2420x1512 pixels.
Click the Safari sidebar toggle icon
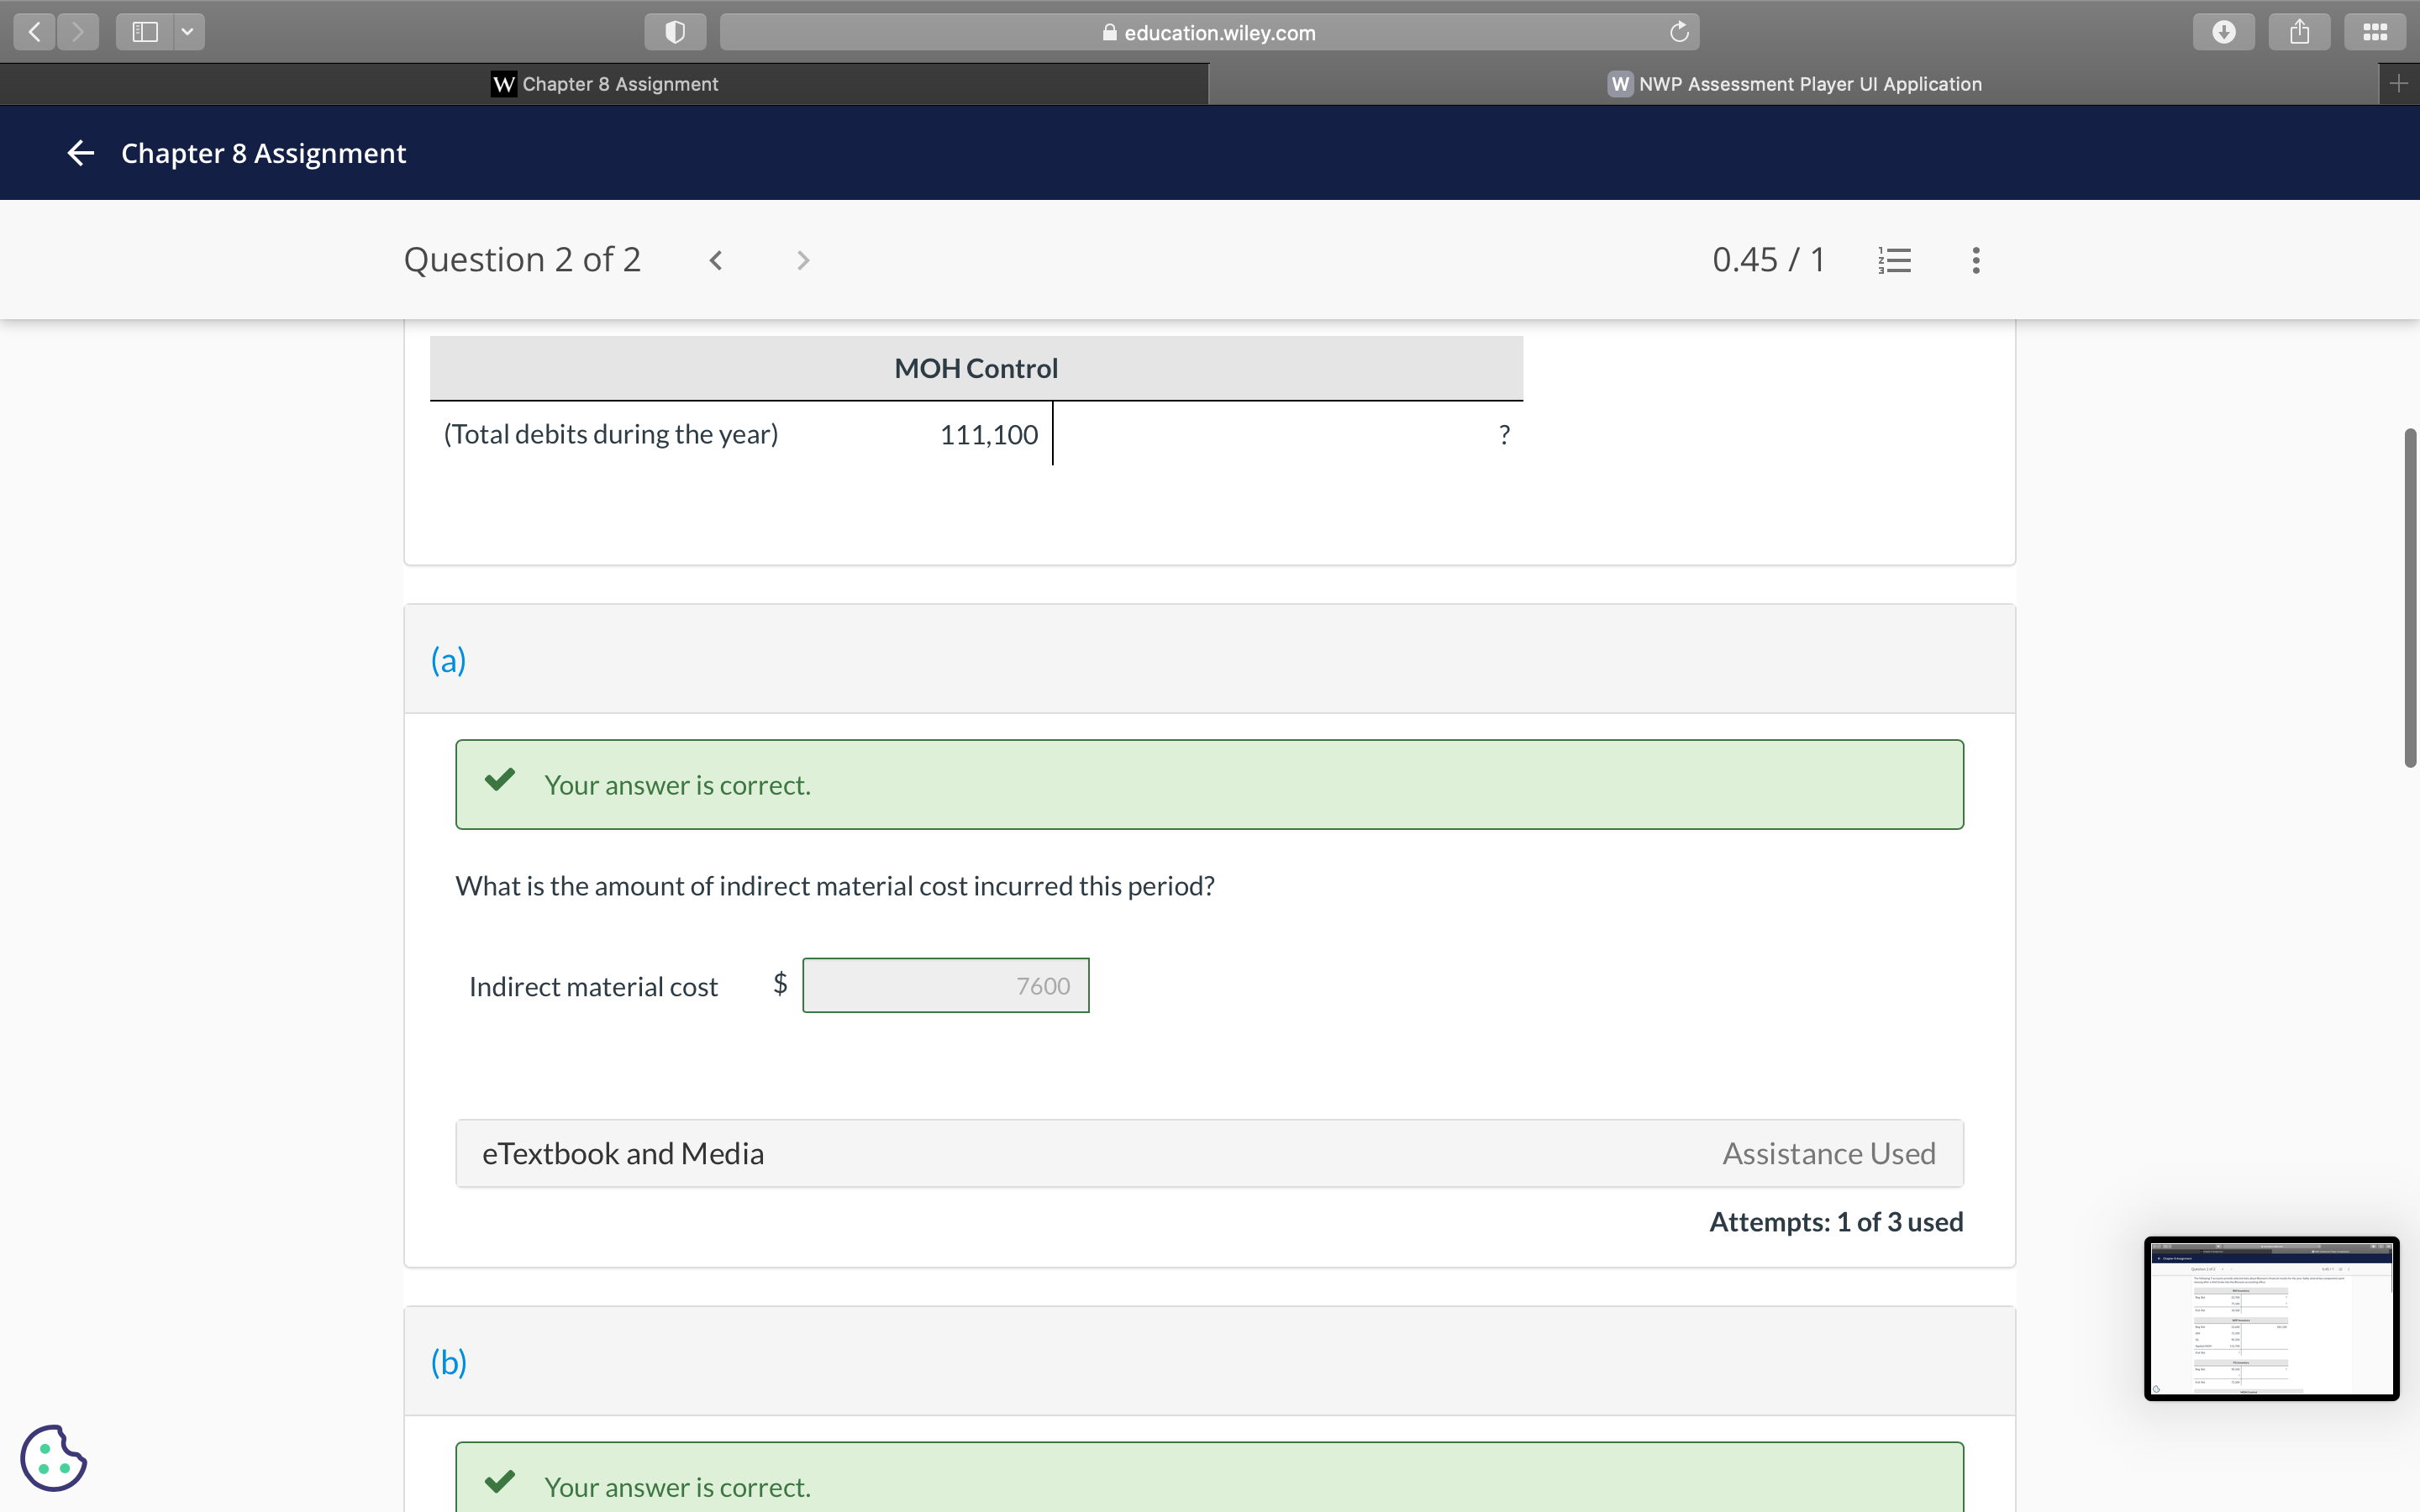pyautogui.click(x=145, y=32)
